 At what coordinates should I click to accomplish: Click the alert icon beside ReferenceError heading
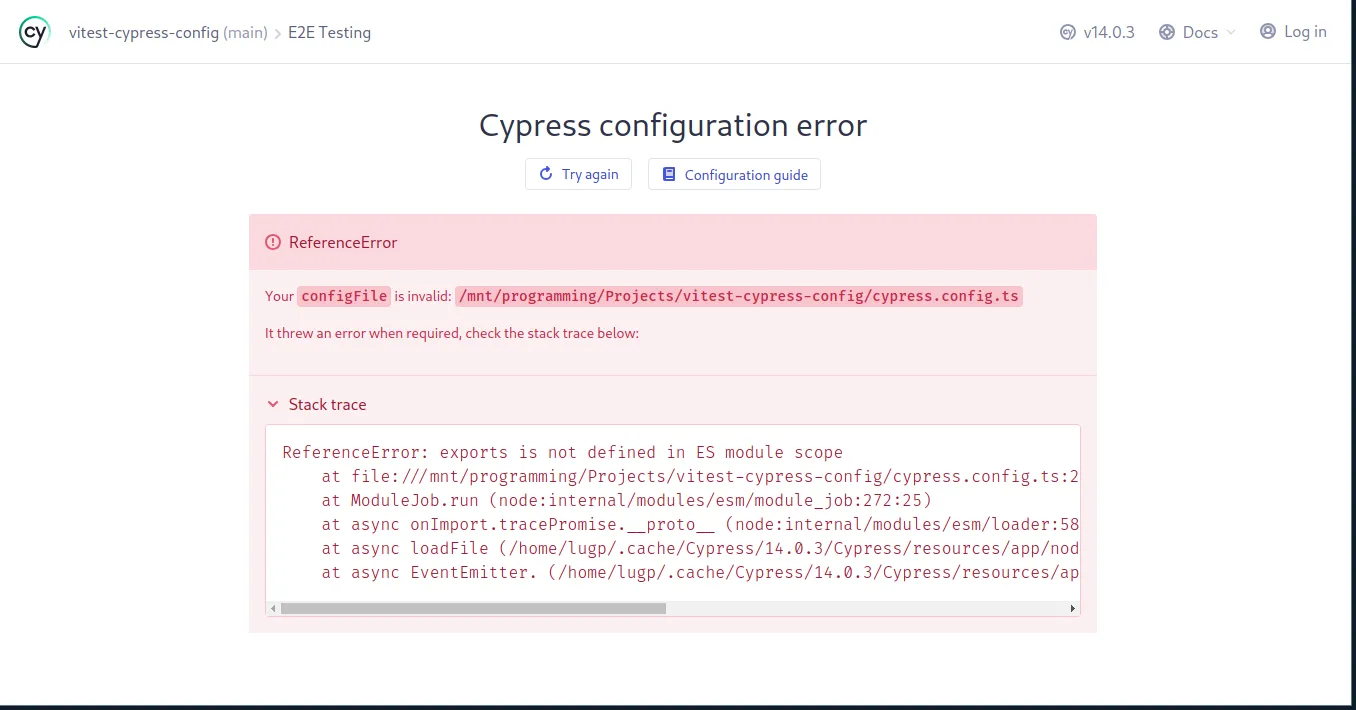273,241
